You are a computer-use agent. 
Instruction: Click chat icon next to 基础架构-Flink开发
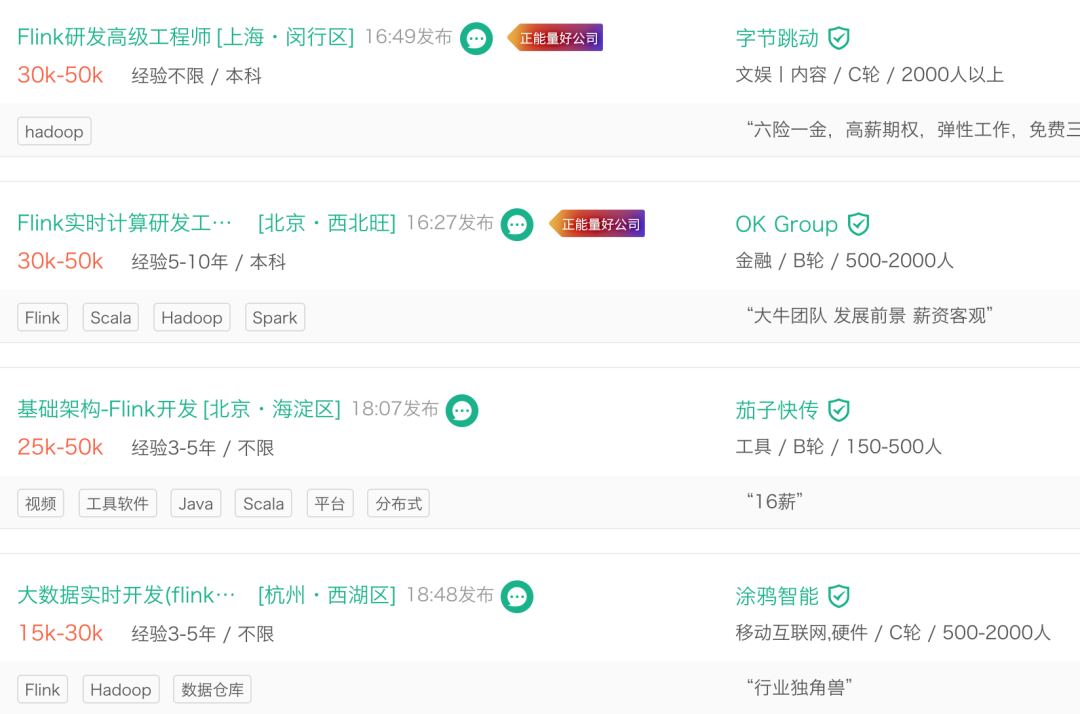pyautogui.click(x=462, y=411)
